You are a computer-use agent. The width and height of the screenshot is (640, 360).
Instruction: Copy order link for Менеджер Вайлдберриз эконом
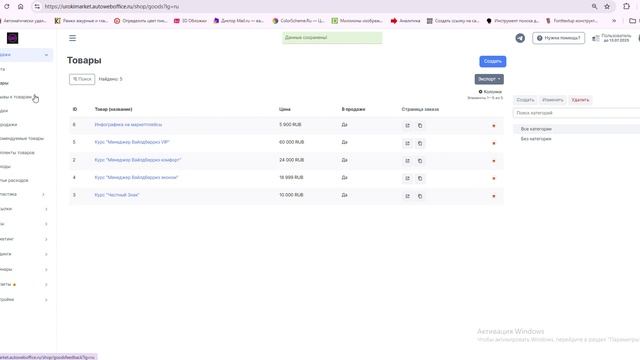pyautogui.click(x=420, y=178)
